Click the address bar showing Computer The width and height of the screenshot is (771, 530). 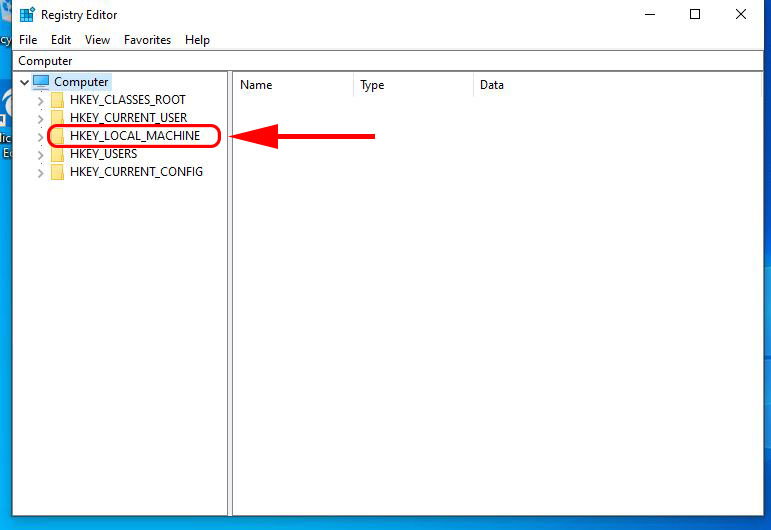click(388, 61)
